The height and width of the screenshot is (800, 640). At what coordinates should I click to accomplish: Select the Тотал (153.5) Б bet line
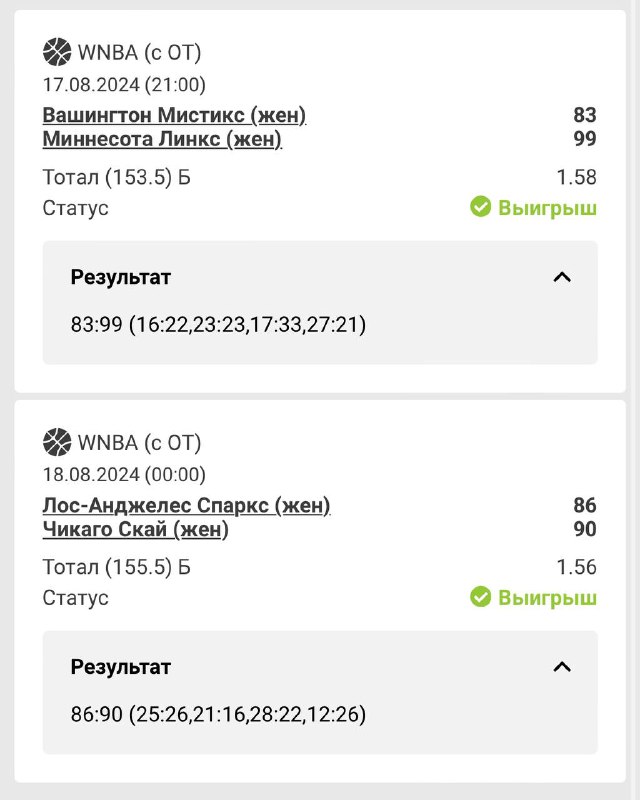click(x=116, y=178)
